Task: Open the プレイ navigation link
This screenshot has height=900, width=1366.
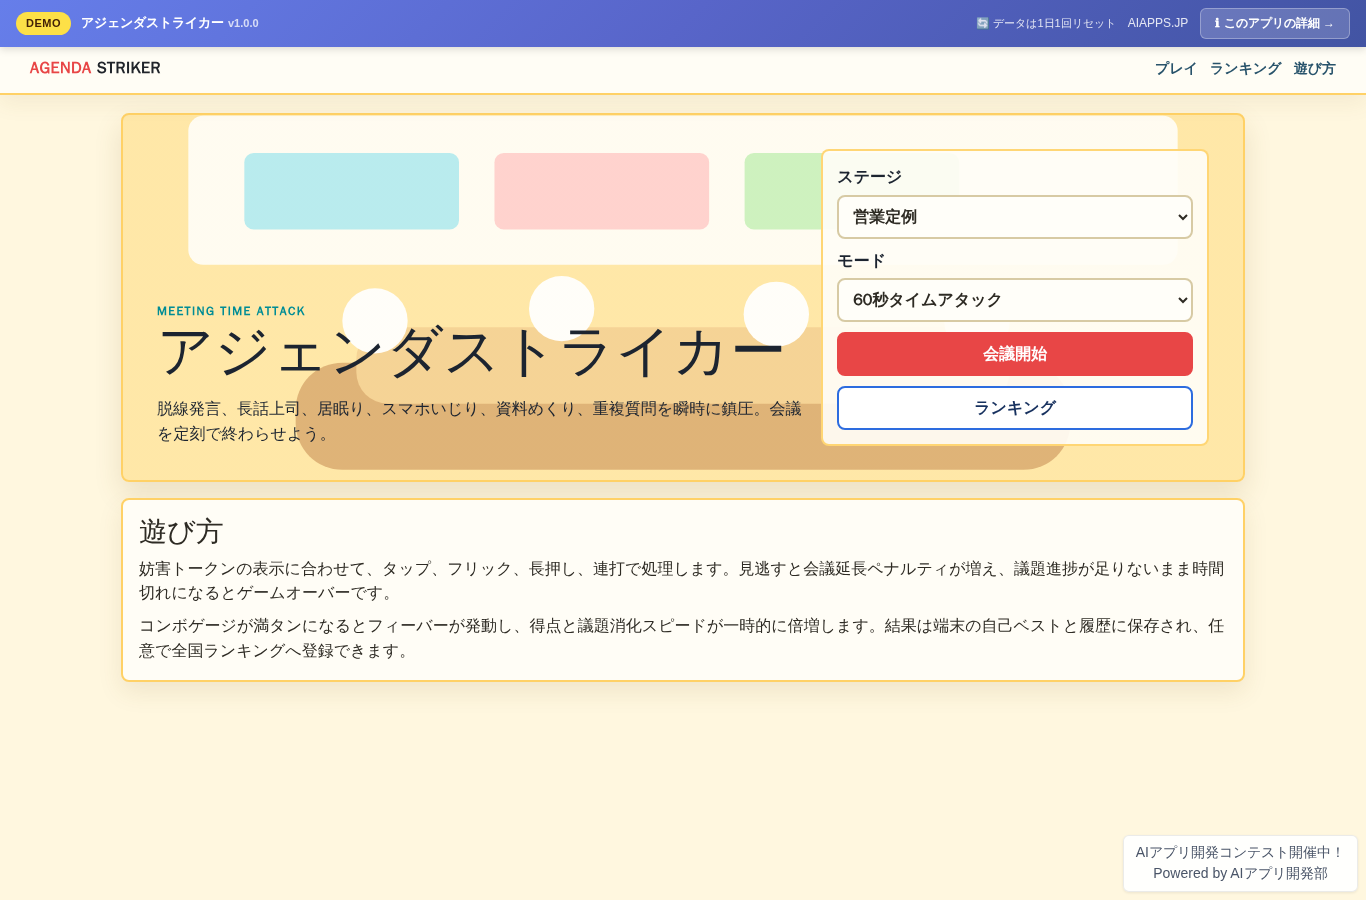Action: pyautogui.click(x=1176, y=69)
